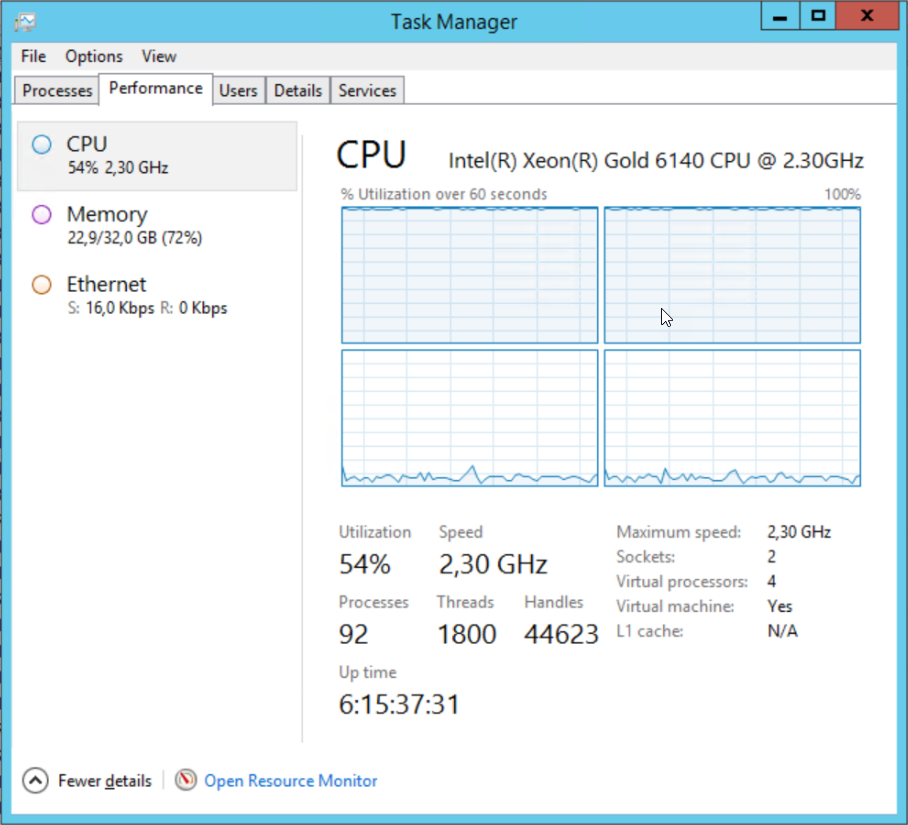Click the Fewer details label
The width and height of the screenshot is (908, 825).
pyautogui.click(x=105, y=780)
